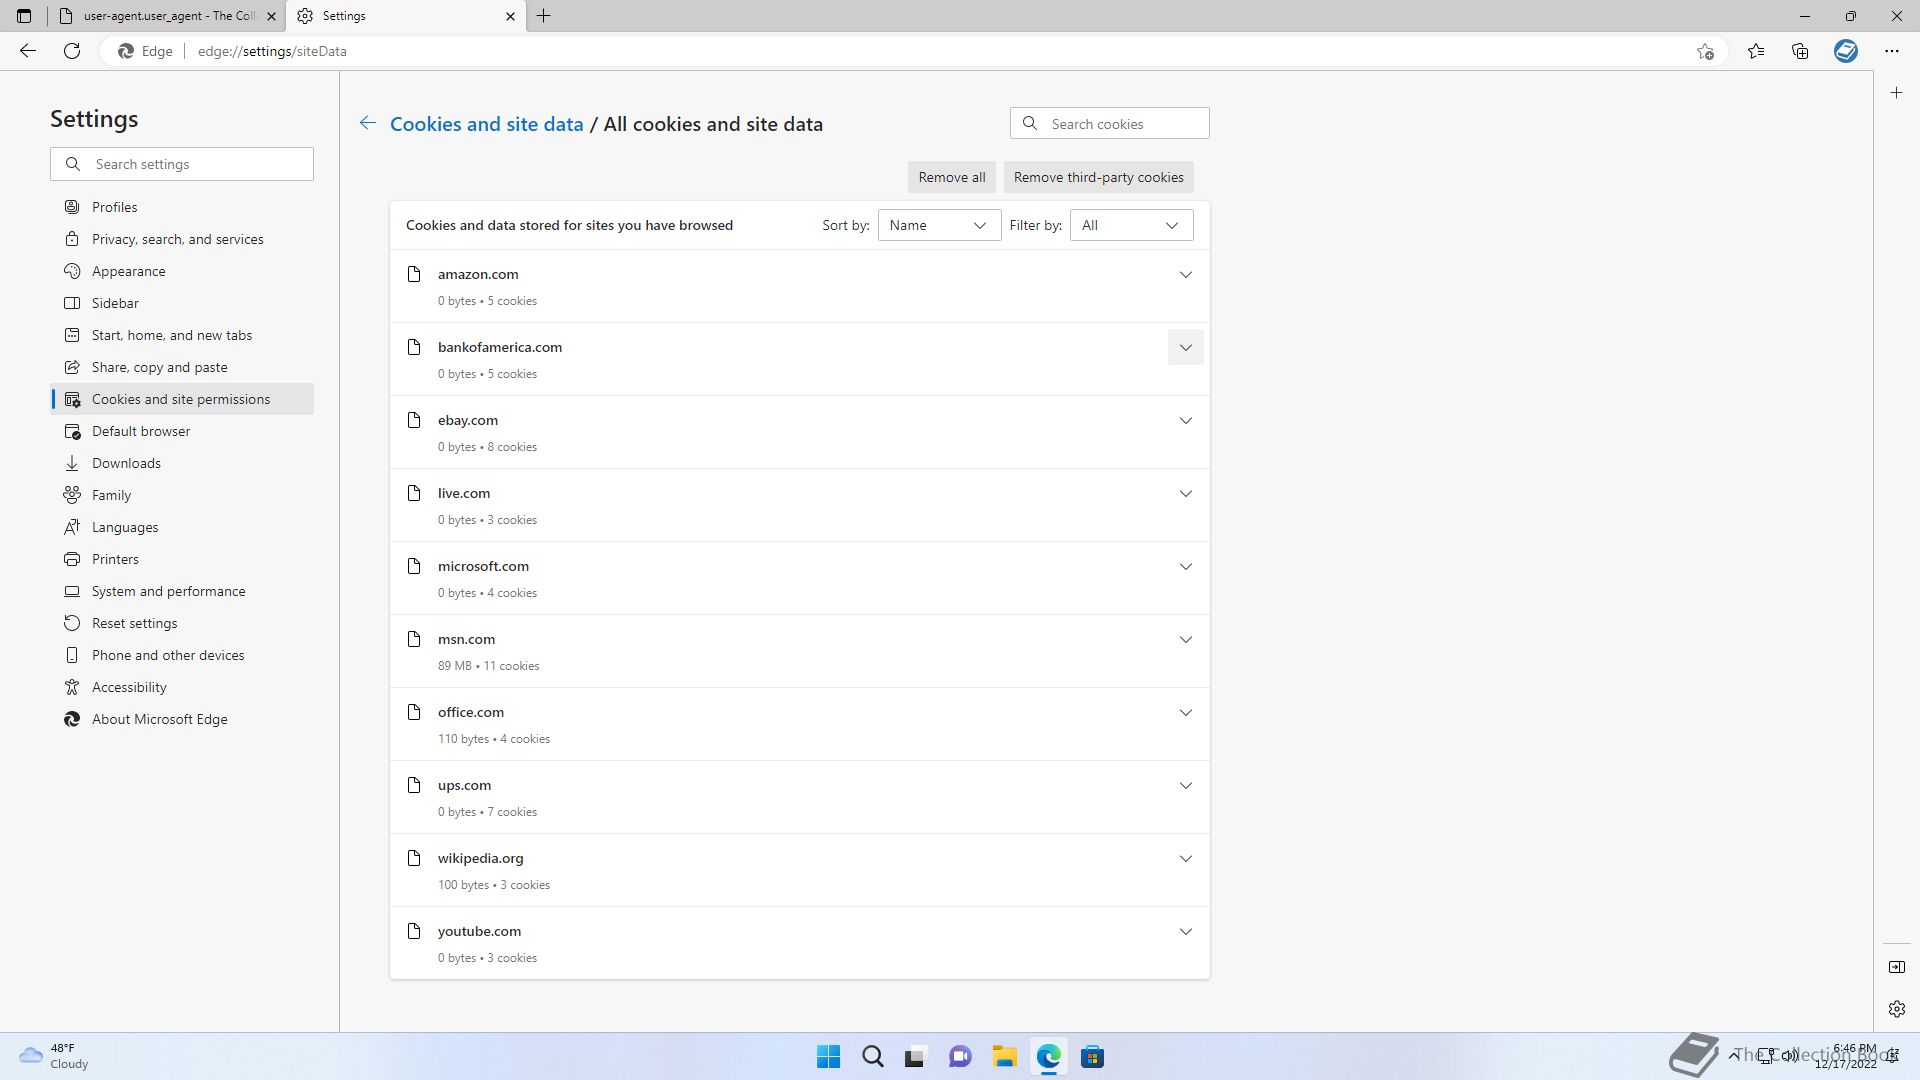Open Task View in taskbar
The width and height of the screenshot is (1920, 1080).
916,1057
